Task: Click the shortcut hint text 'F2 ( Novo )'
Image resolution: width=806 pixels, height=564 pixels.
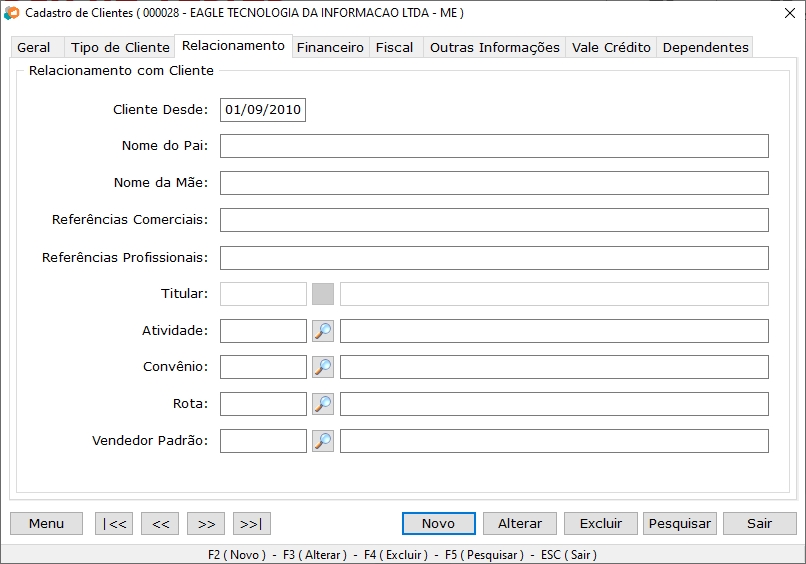Action: pos(237,555)
